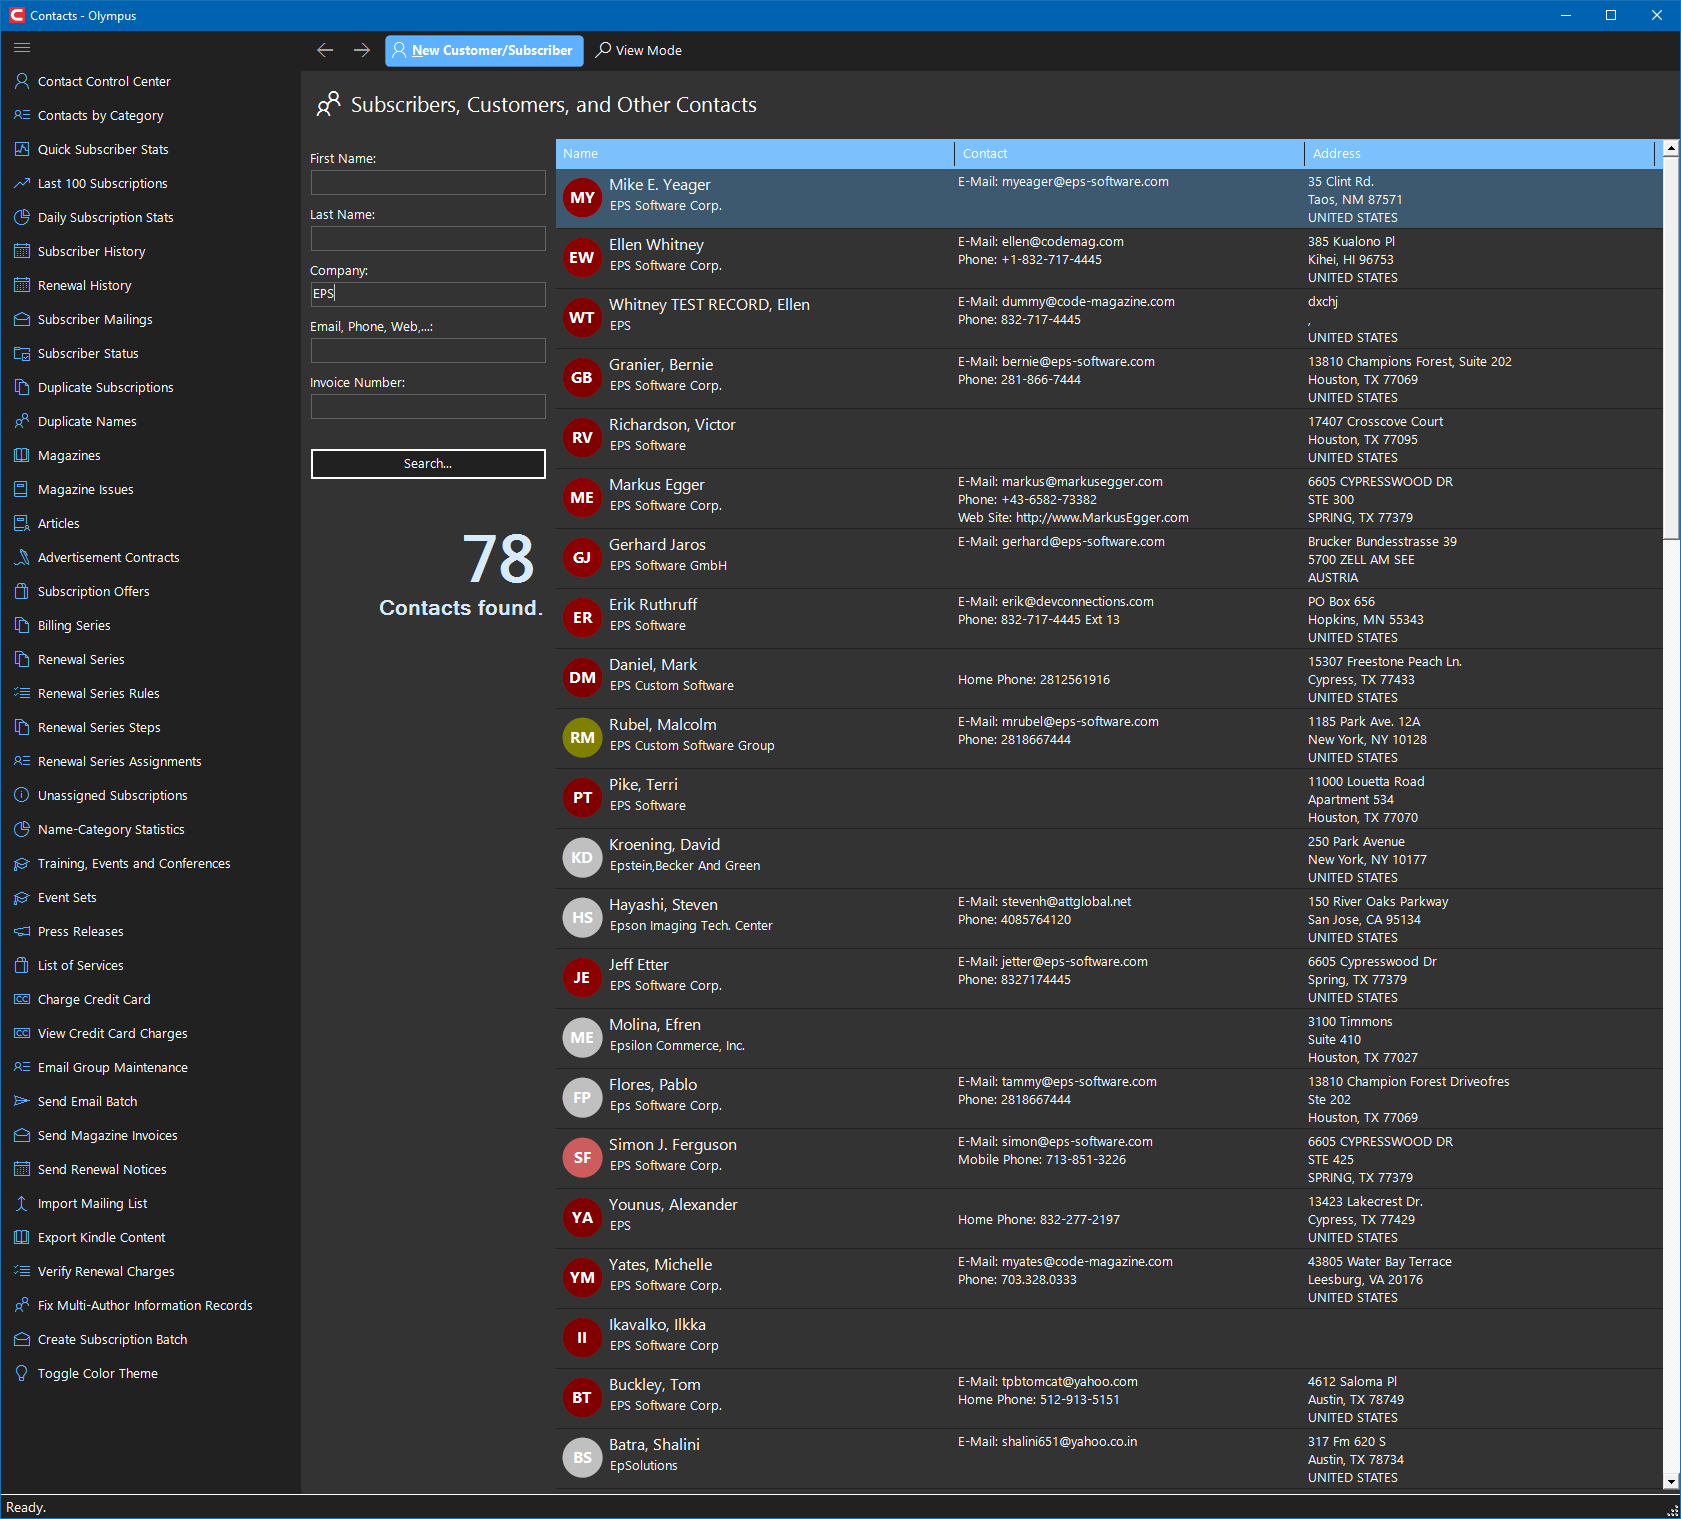Click Contacts by Category sidebar icon
Screen dimensions: 1681x1519
22,115
